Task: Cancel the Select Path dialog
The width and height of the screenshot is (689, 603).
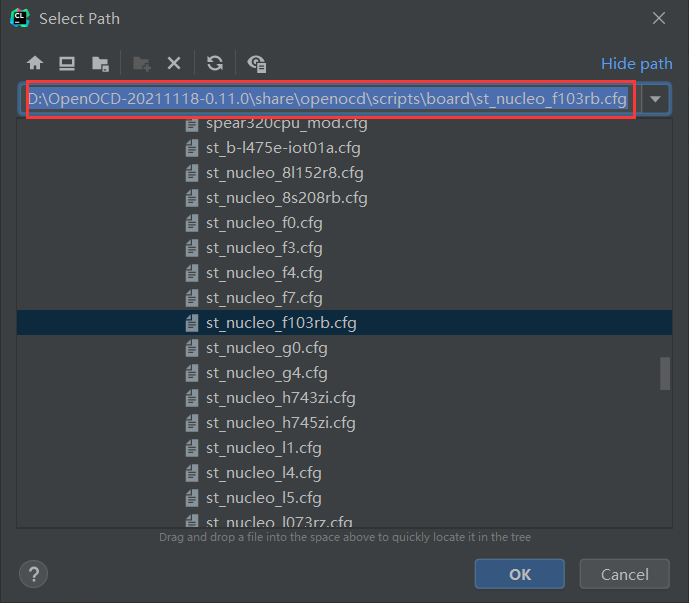Action: tap(624, 574)
